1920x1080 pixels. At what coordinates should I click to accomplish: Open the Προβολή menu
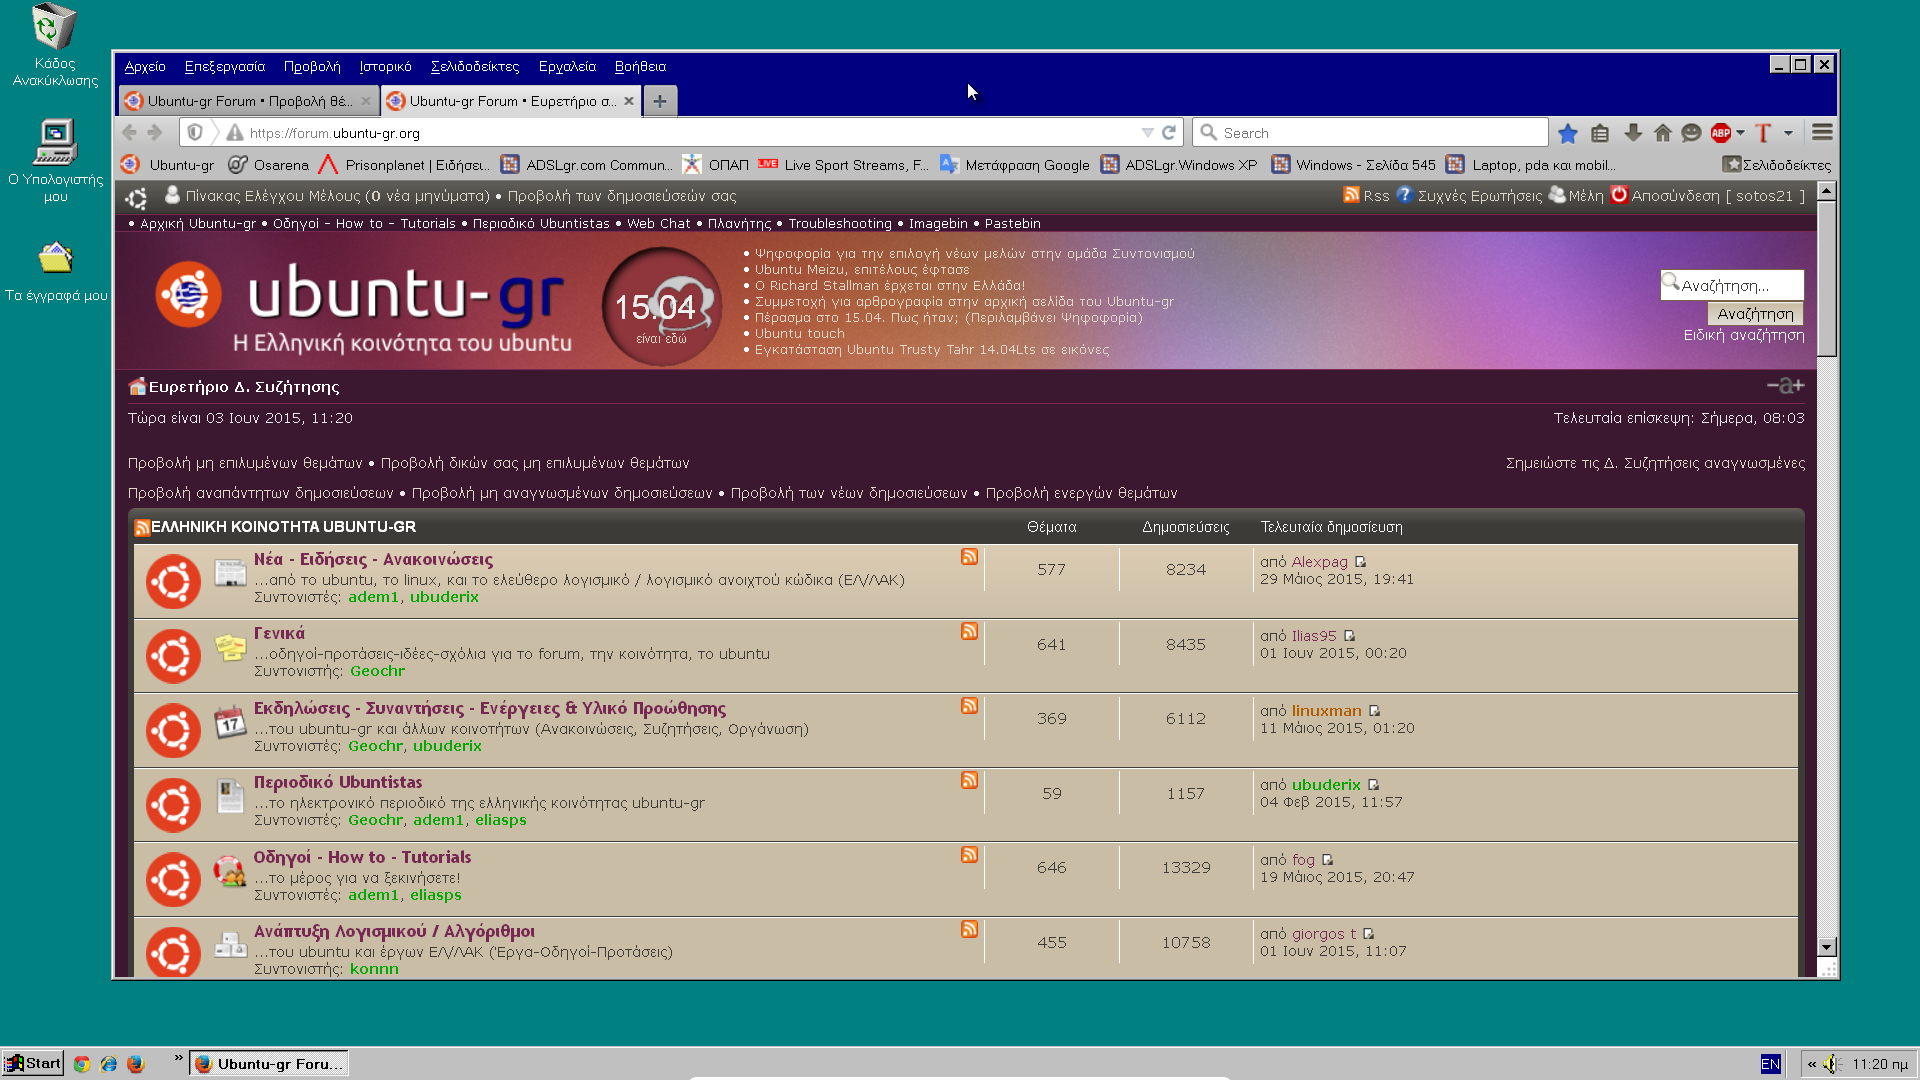312,66
